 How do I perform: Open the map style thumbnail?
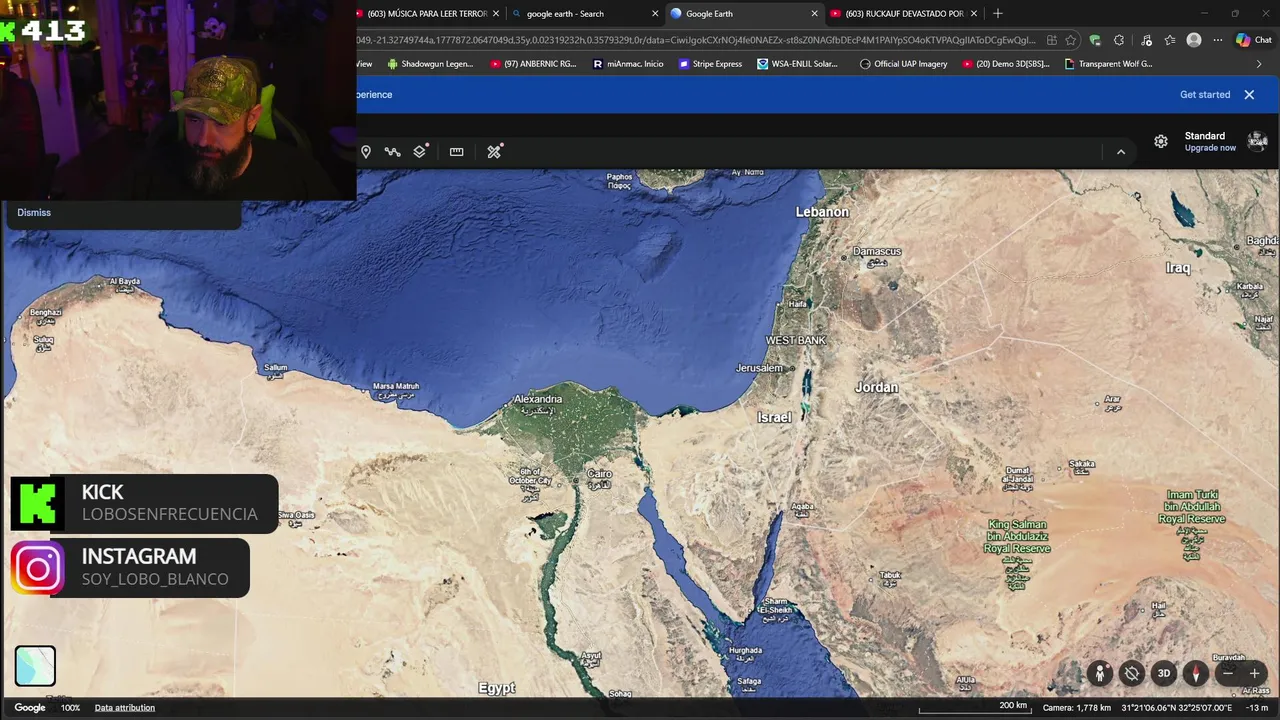(x=35, y=666)
